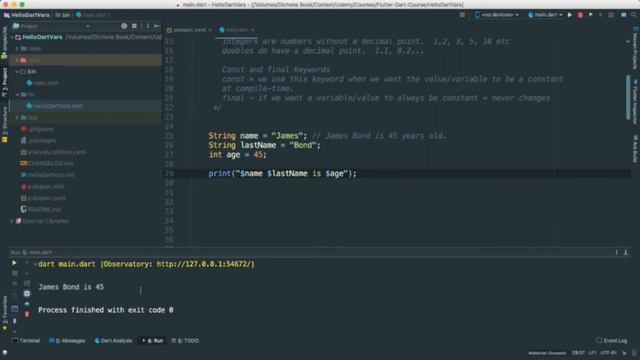Open the main.dart run configuration dropdown
The image size is (640, 360).
(545, 15)
